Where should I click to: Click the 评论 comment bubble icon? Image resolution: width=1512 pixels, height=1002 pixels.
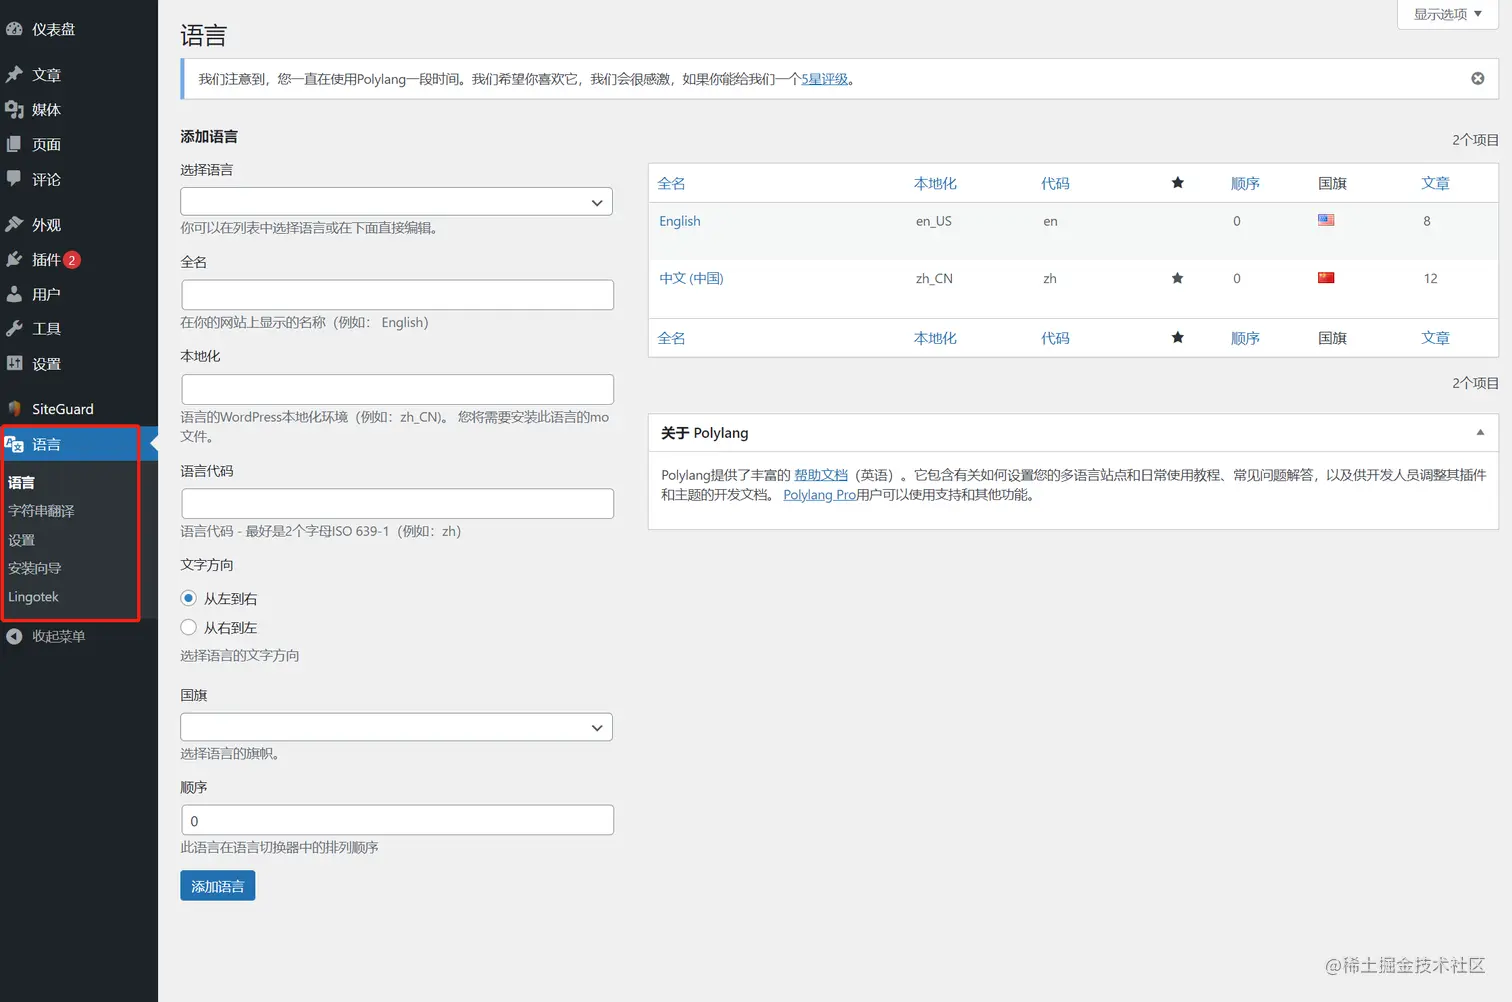coord(14,179)
